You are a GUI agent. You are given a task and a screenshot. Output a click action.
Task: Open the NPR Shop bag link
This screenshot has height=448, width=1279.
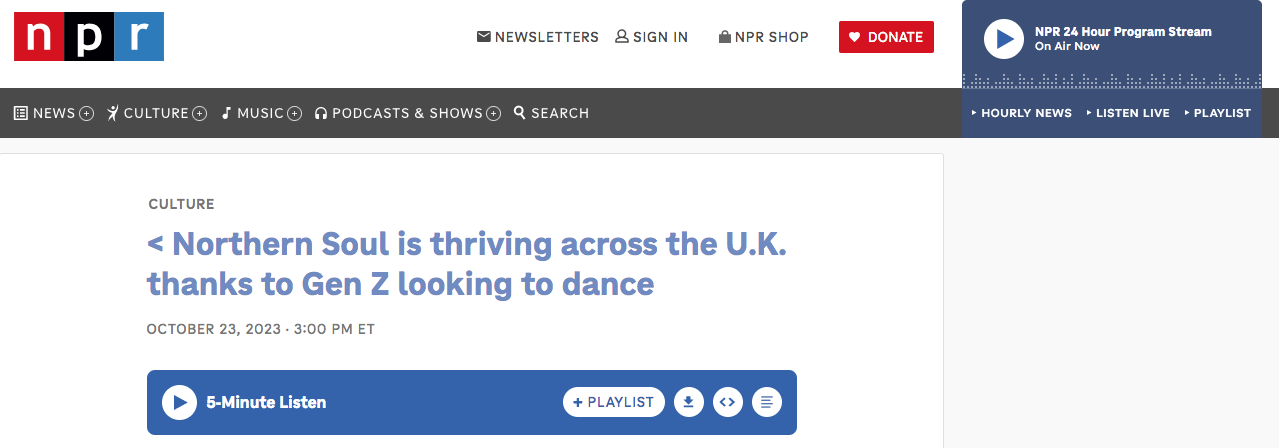725,37
